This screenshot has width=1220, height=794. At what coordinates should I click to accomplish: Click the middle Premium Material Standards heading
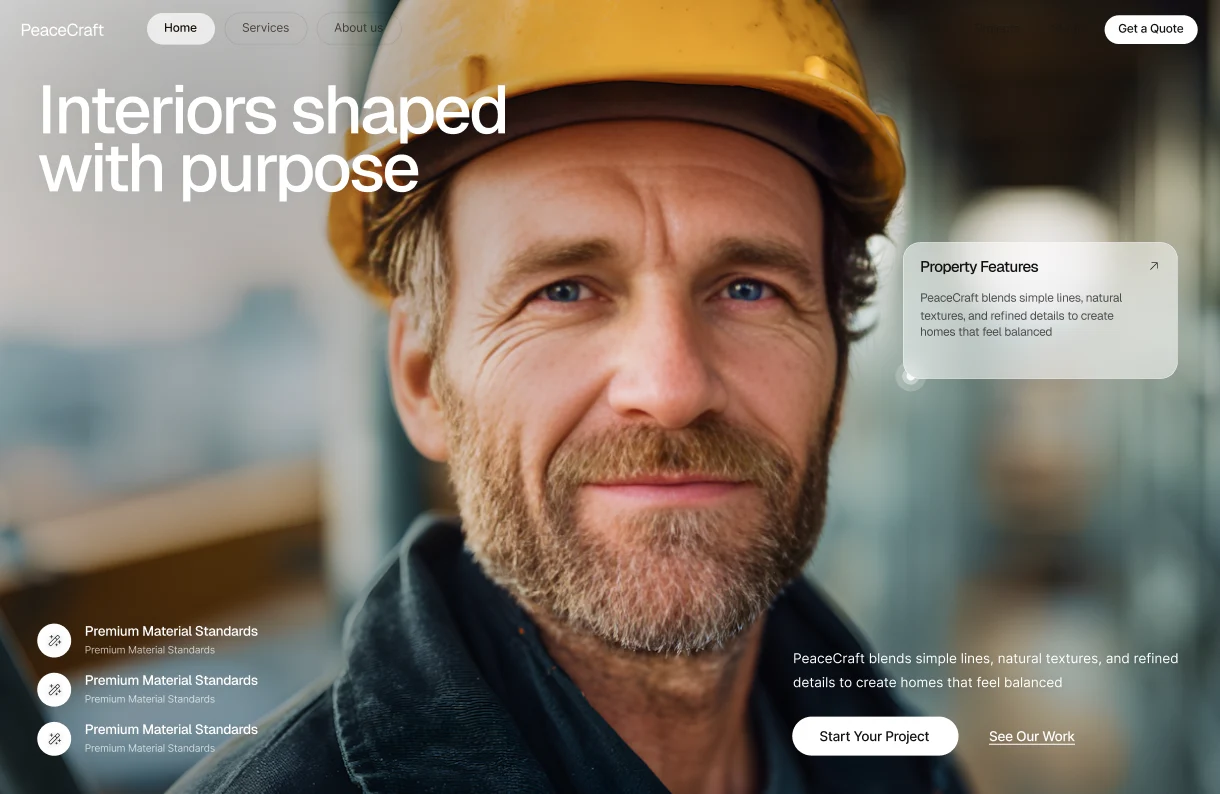[171, 680]
